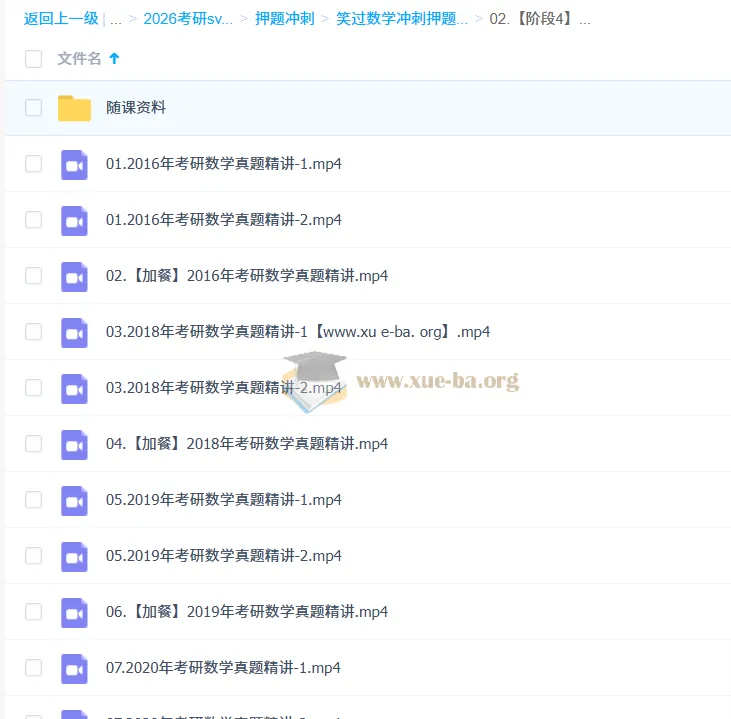
Task: Click video icon of 05.2019年考研数学真题精讲-1.mp4
Action: 74,500
